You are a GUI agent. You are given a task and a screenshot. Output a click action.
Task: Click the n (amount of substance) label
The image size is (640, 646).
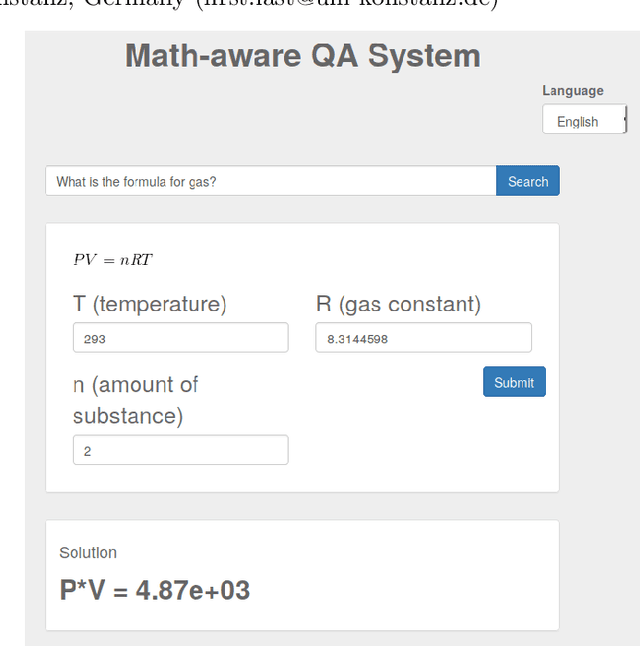tap(136, 400)
